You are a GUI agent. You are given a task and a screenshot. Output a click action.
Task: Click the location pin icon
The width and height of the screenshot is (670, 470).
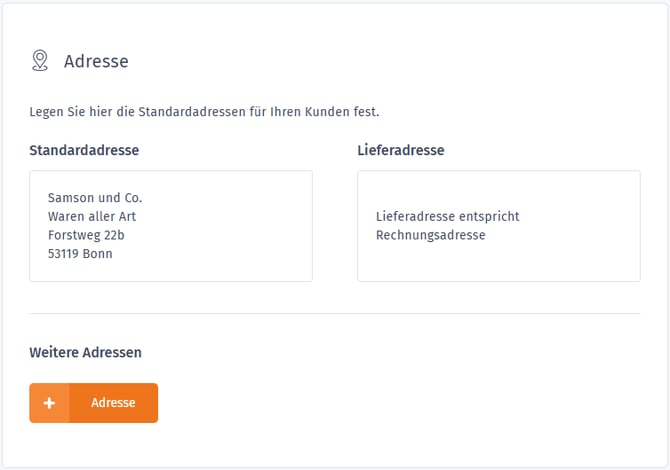(x=40, y=61)
